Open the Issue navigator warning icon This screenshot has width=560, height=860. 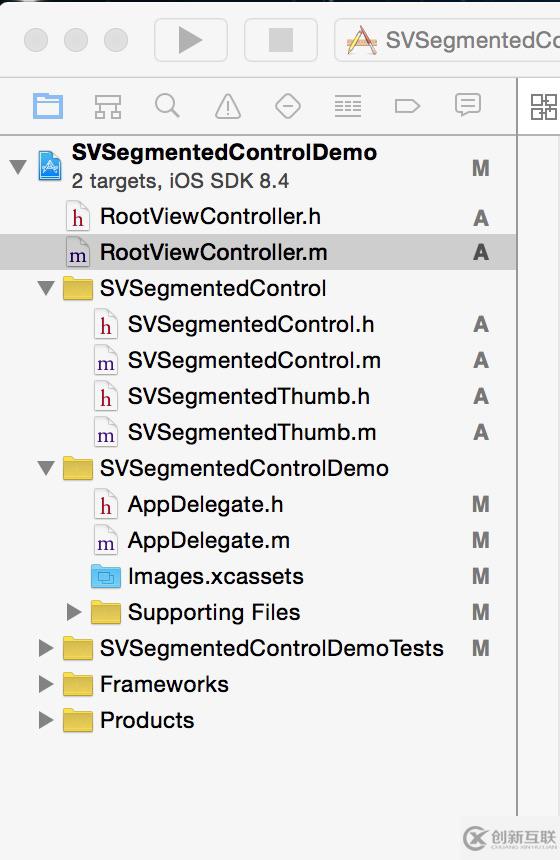tap(228, 106)
